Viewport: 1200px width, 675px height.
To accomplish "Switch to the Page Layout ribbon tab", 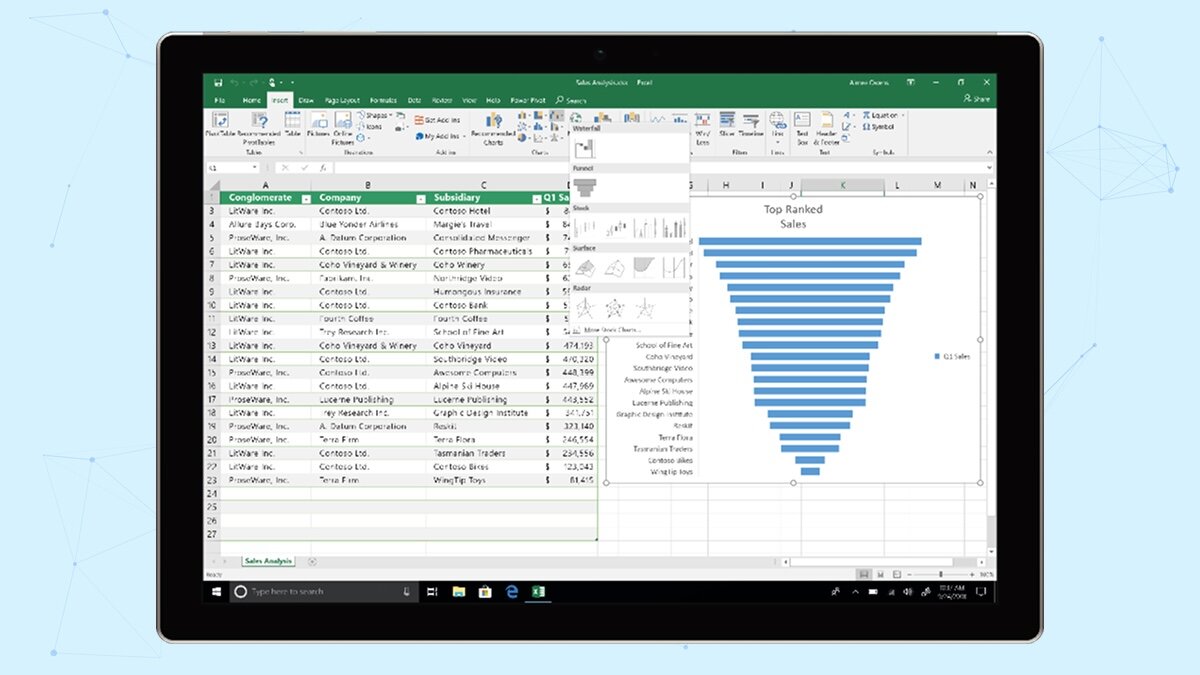I will tap(340, 100).
